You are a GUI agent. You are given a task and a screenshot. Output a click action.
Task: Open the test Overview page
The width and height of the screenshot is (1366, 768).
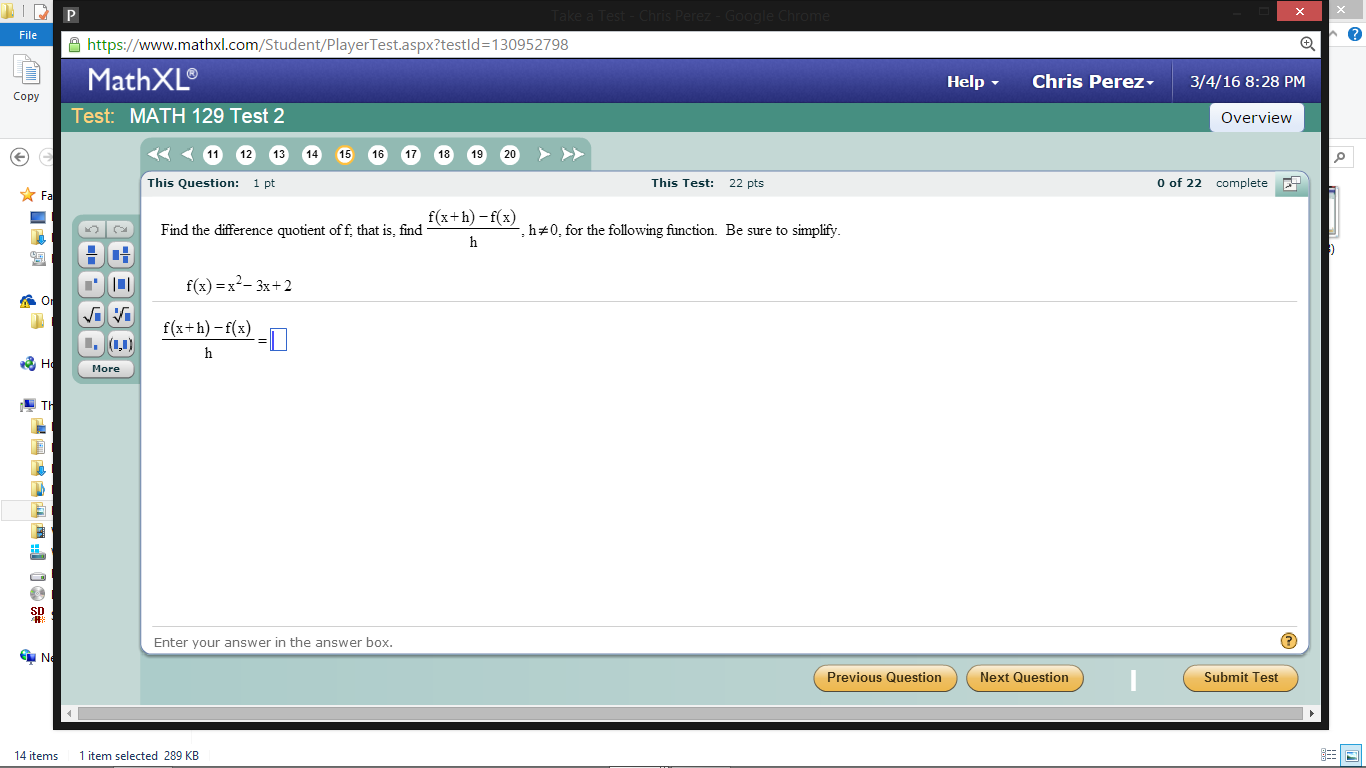(1256, 117)
